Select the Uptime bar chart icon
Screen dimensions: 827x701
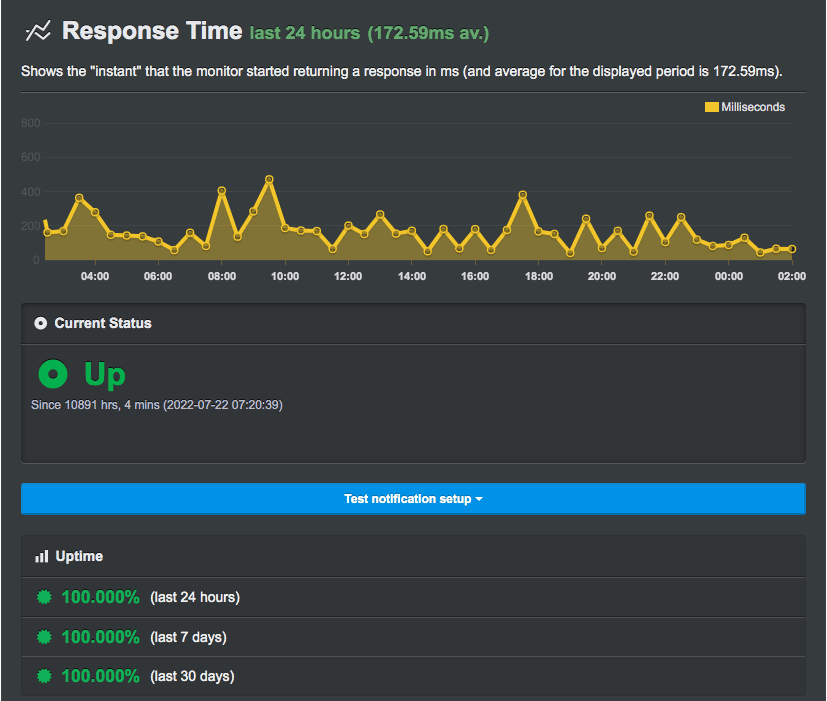coord(40,556)
